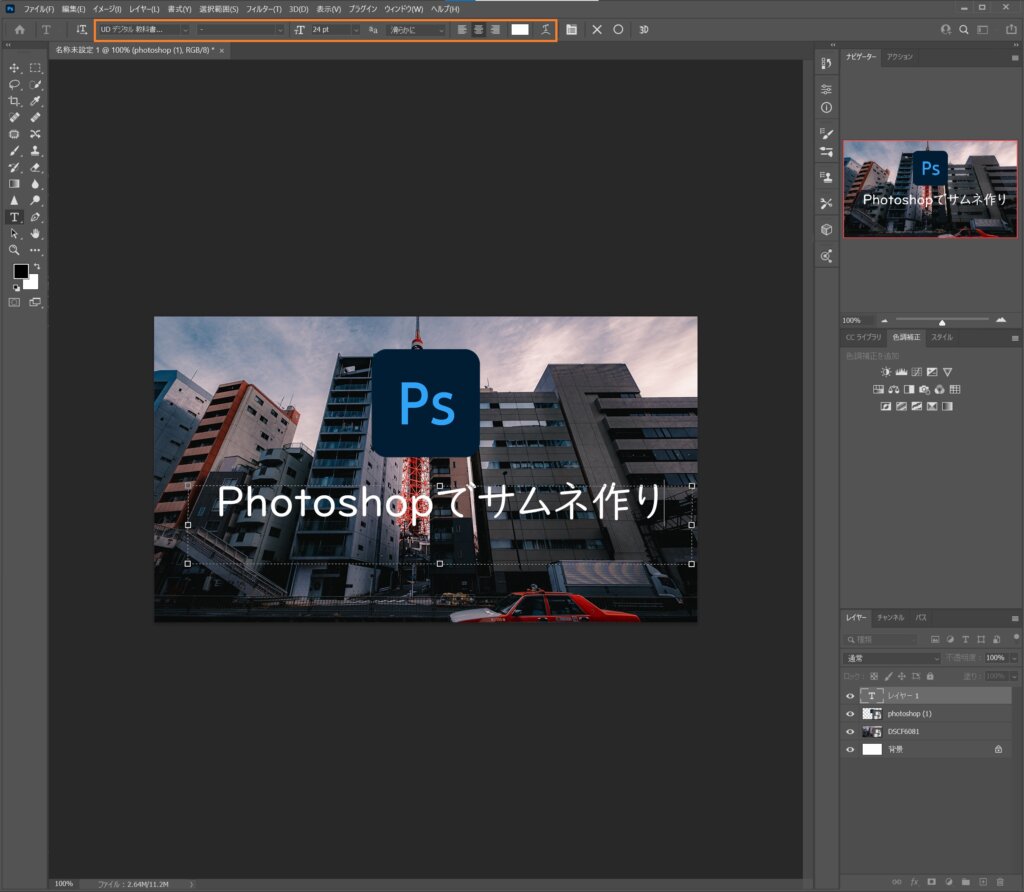Select the Path Selection arrow tool
The width and height of the screenshot is (1024, 892).
click(14, 234)
